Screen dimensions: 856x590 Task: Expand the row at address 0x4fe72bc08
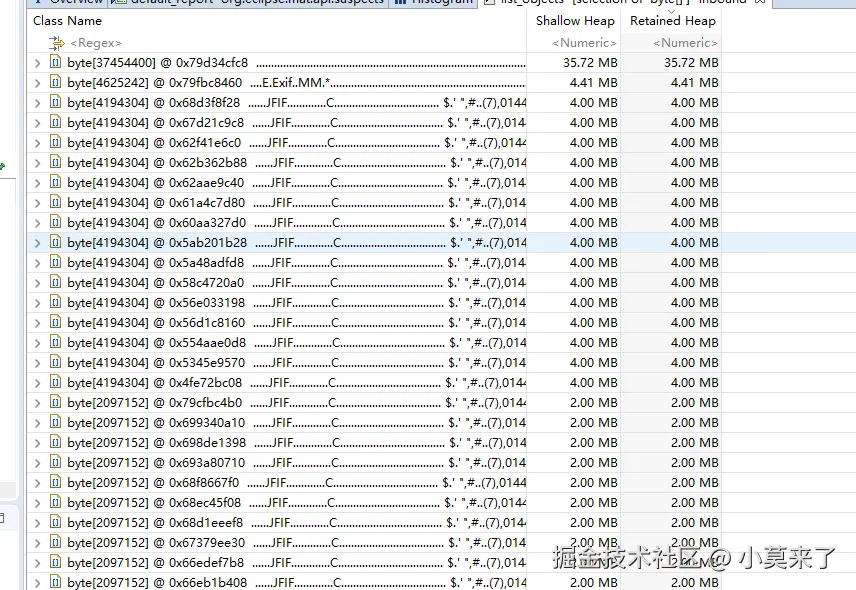point(37,383)
